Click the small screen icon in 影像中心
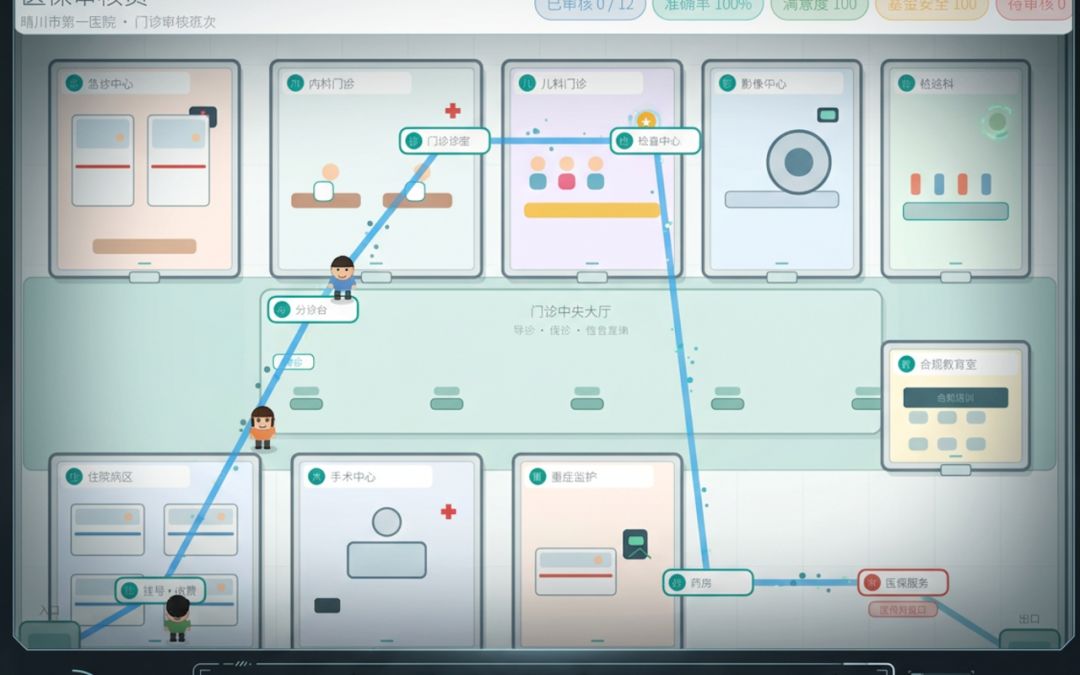Screen dimensions: 1080x675 [828, 115]
